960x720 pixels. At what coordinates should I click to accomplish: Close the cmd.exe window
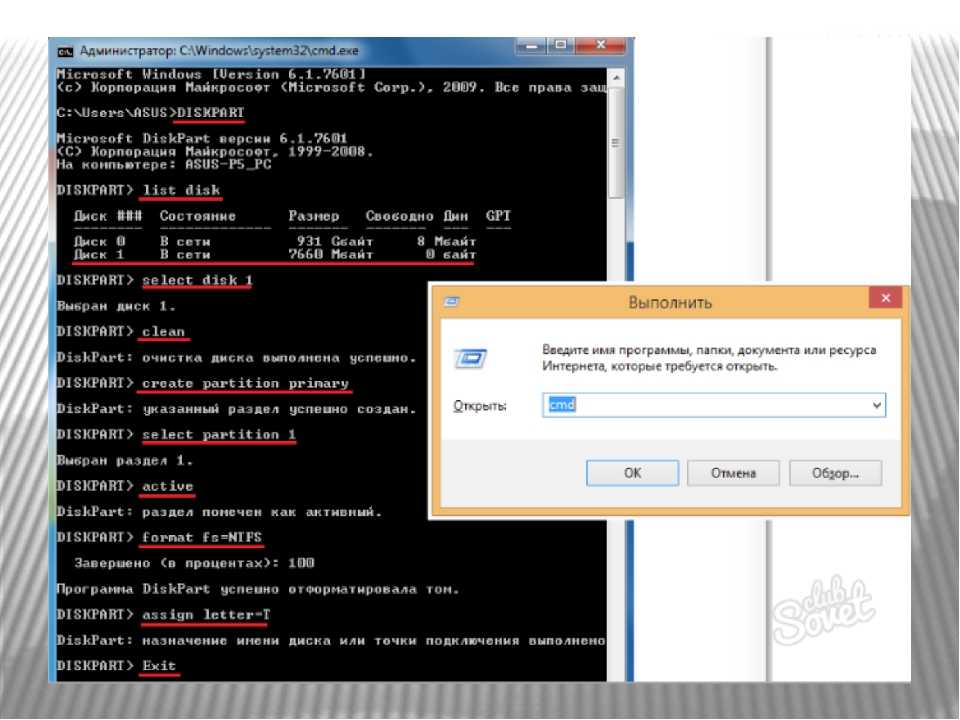click(x=601, y=46)
